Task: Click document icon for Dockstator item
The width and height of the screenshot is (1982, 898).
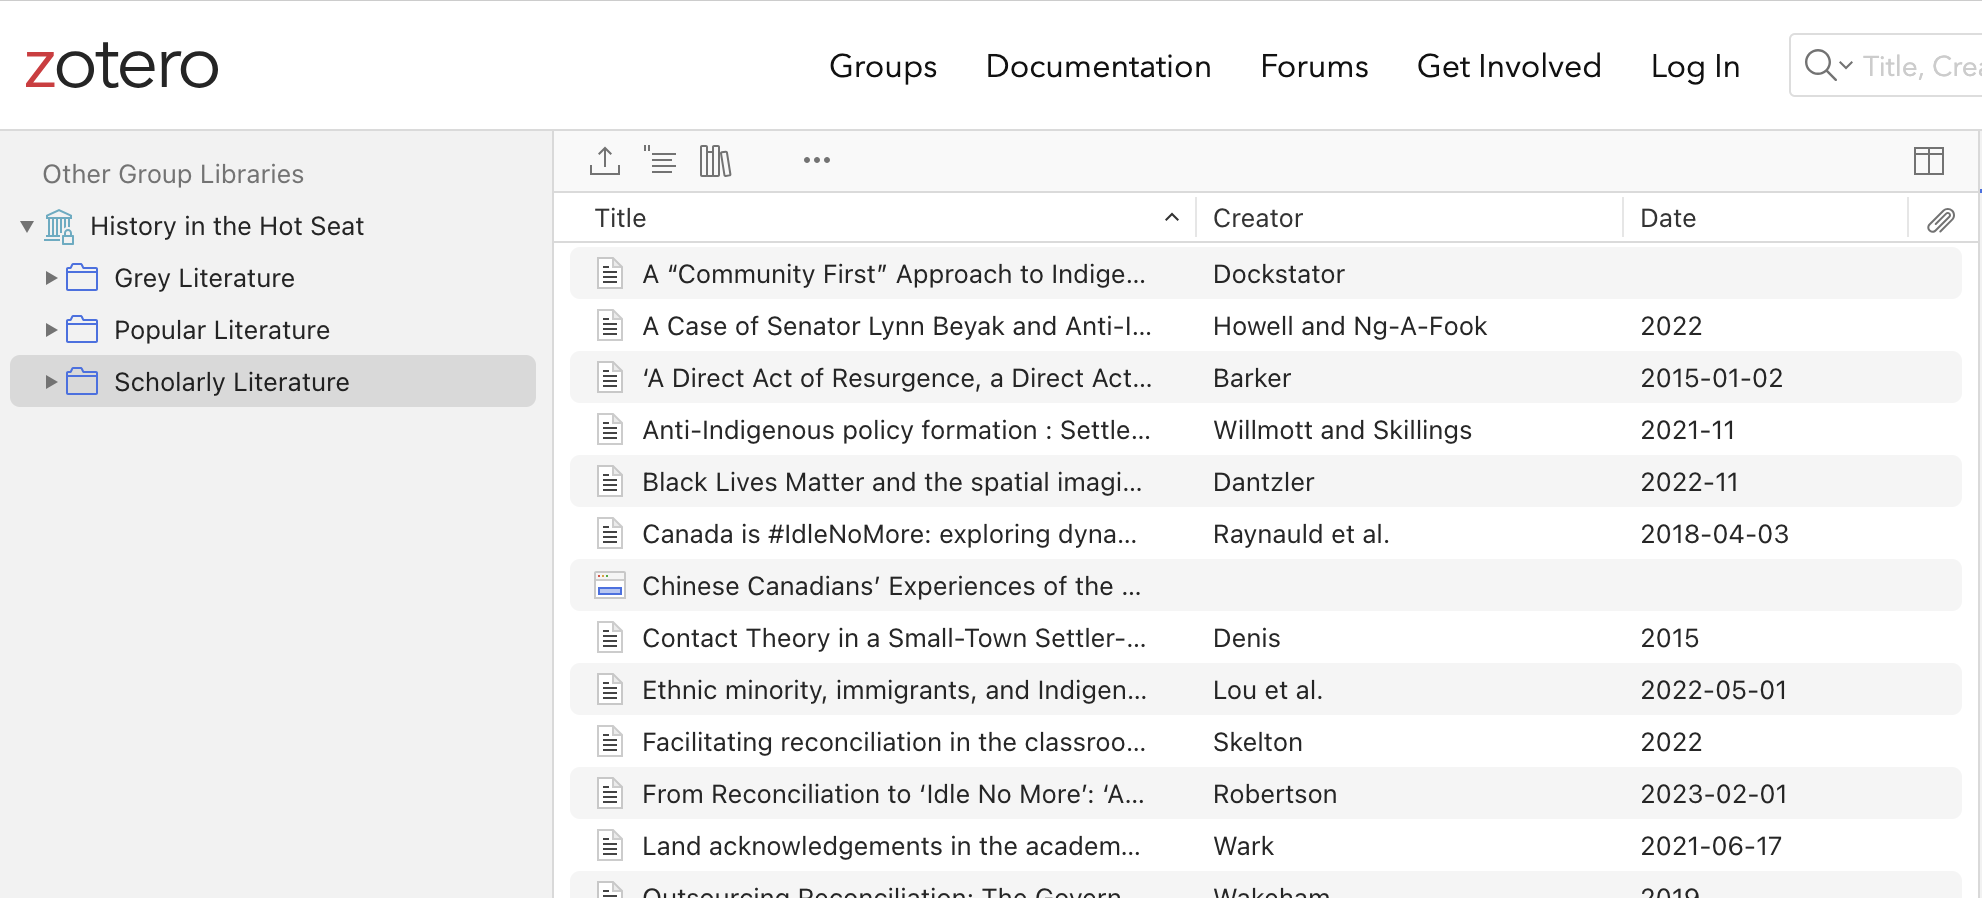Action: (x=610, y=274)
